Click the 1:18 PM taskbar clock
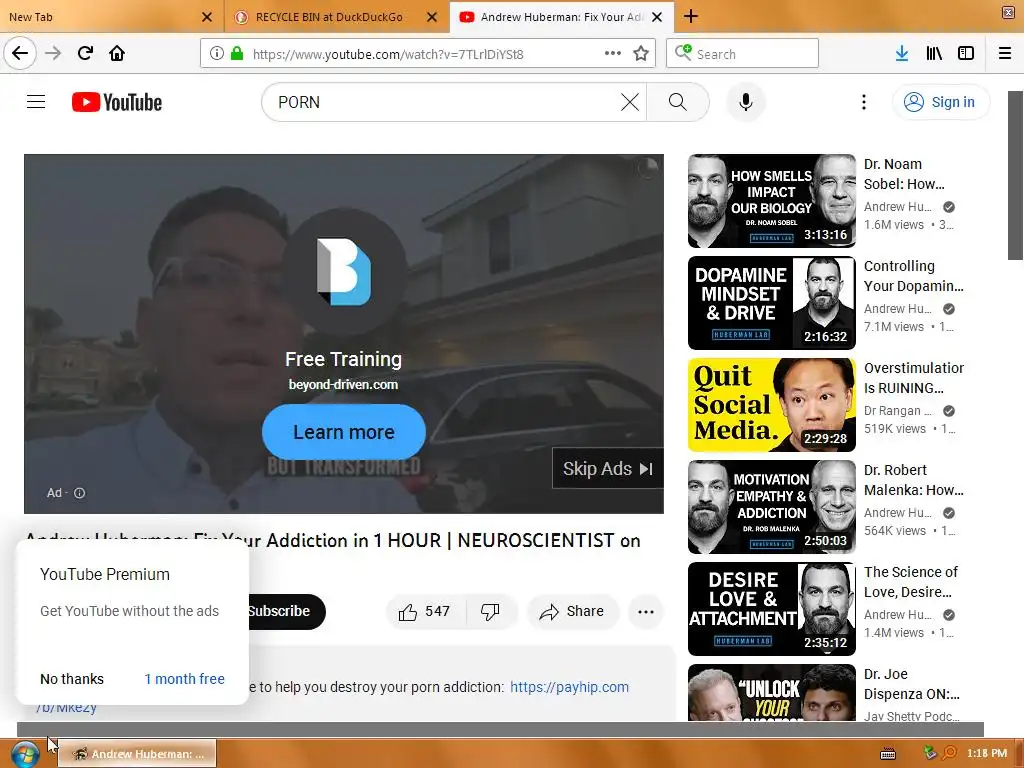The width and height of the screenshot is (1024, 768). [x=987, y=753]
